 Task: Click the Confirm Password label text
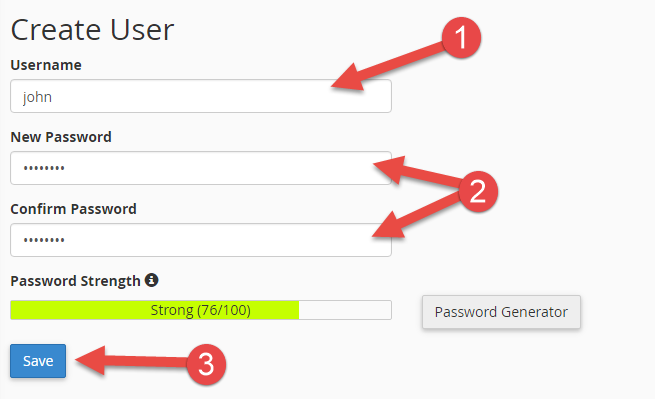tap(74, 209)
